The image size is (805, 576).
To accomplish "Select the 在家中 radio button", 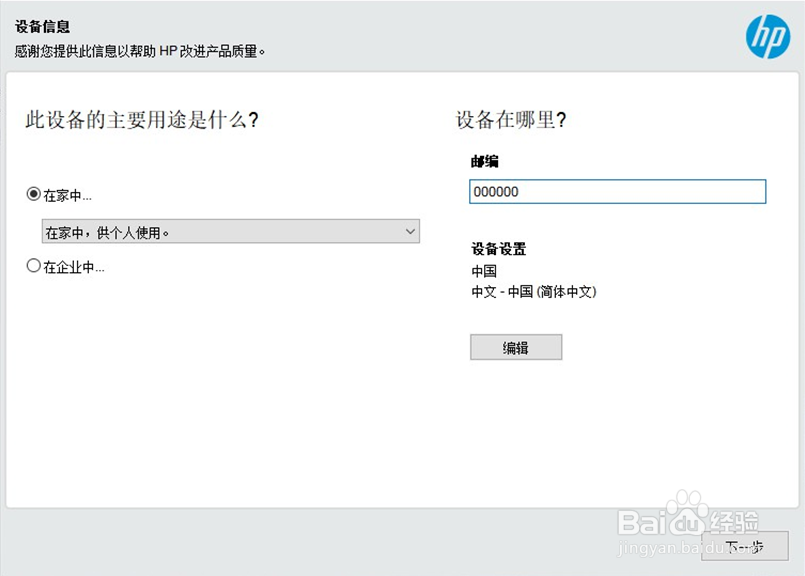I will 33,197.
